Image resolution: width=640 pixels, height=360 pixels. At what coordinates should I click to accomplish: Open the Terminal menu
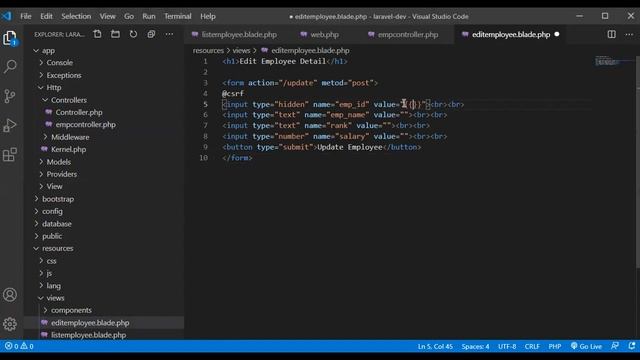[x=178, y=16]
